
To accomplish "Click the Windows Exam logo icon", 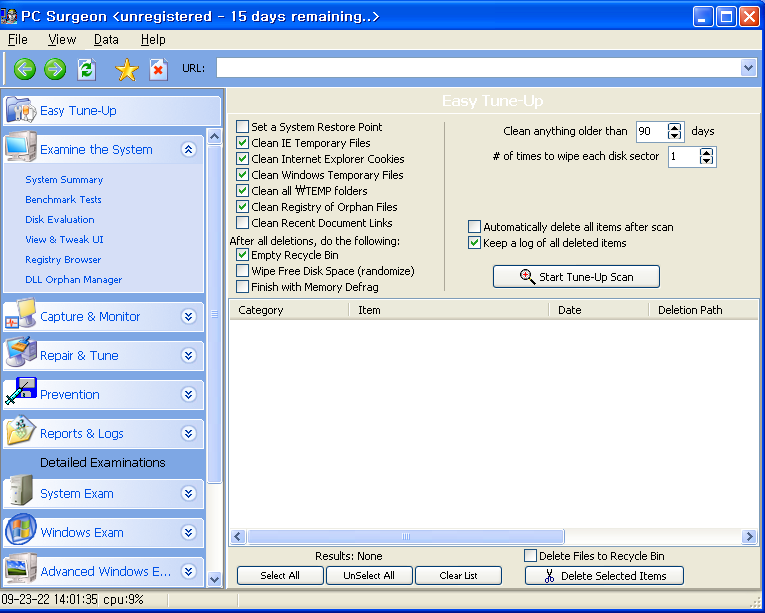I will click(20, 530).
